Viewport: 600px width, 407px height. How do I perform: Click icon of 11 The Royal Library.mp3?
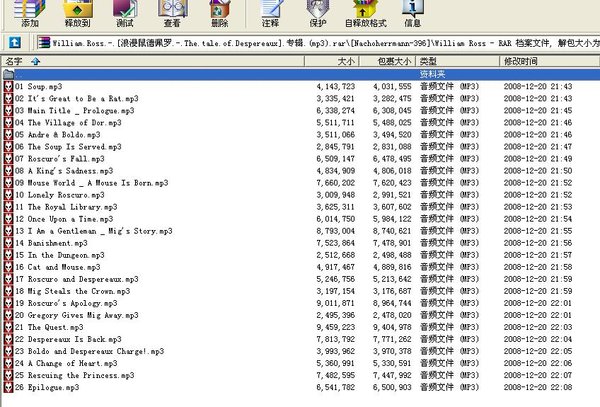click(8, 207)
